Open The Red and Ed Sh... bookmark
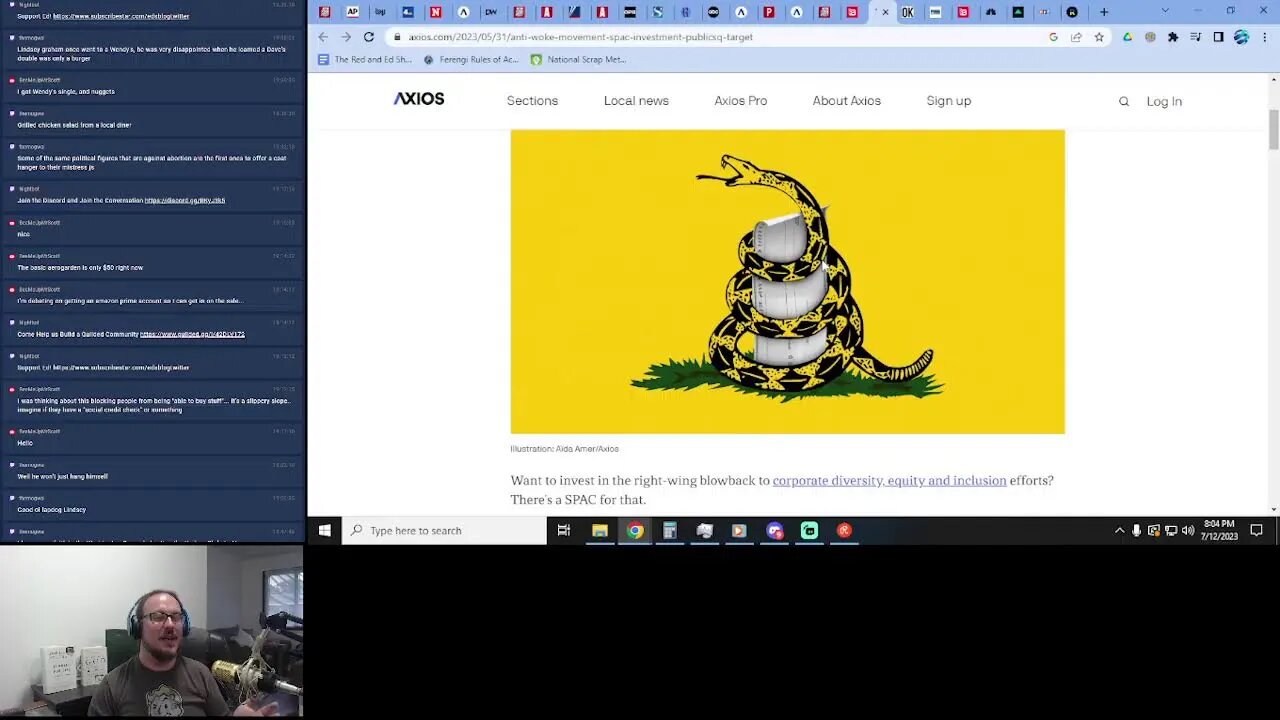1280x720 pixels. [365, 59]
